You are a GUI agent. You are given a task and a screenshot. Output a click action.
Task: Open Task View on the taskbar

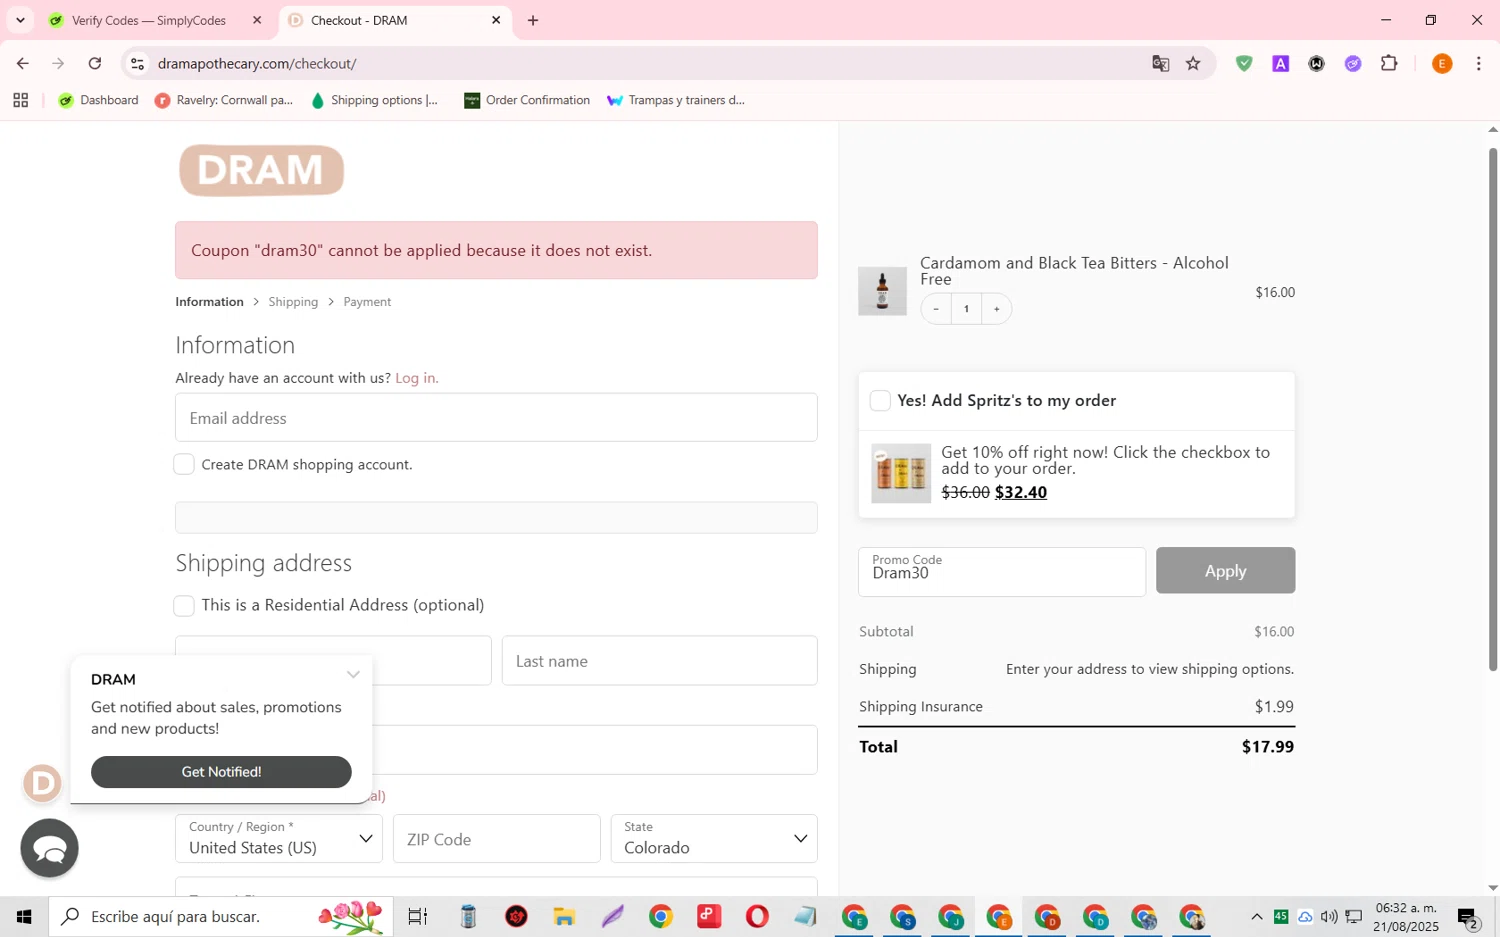(x=418, y=916)
